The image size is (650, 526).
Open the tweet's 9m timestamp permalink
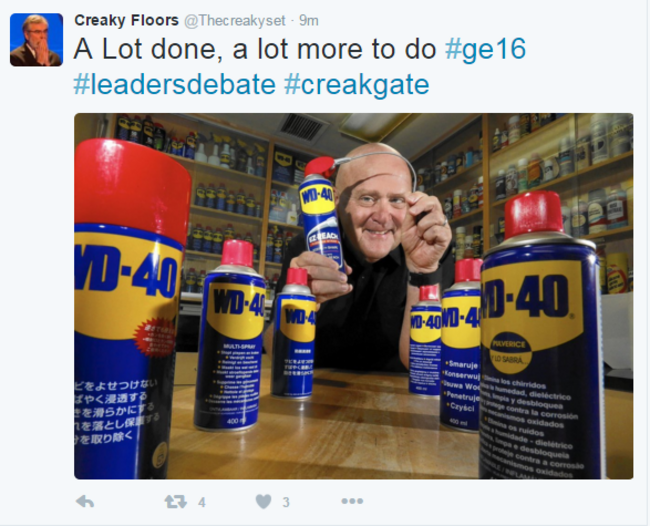pos(309,20)
